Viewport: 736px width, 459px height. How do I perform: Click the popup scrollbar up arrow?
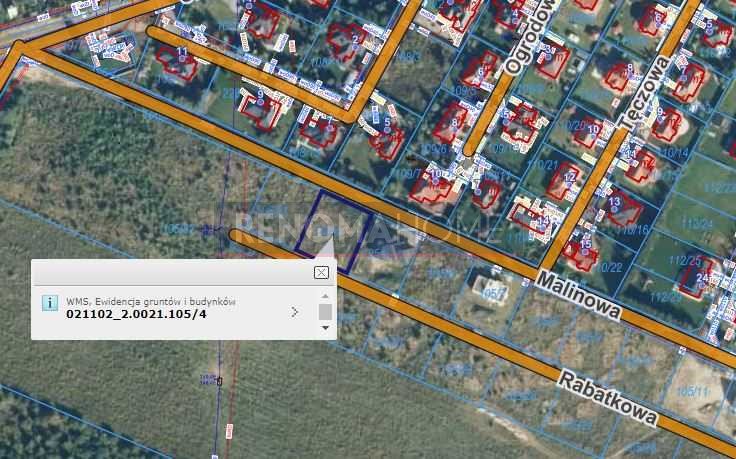coord(324,297)
